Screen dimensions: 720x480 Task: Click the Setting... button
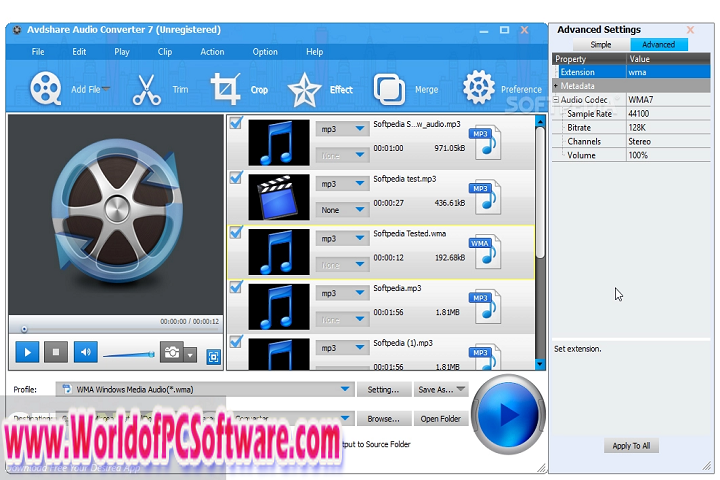pyautogui.click(x=383, y=390)
